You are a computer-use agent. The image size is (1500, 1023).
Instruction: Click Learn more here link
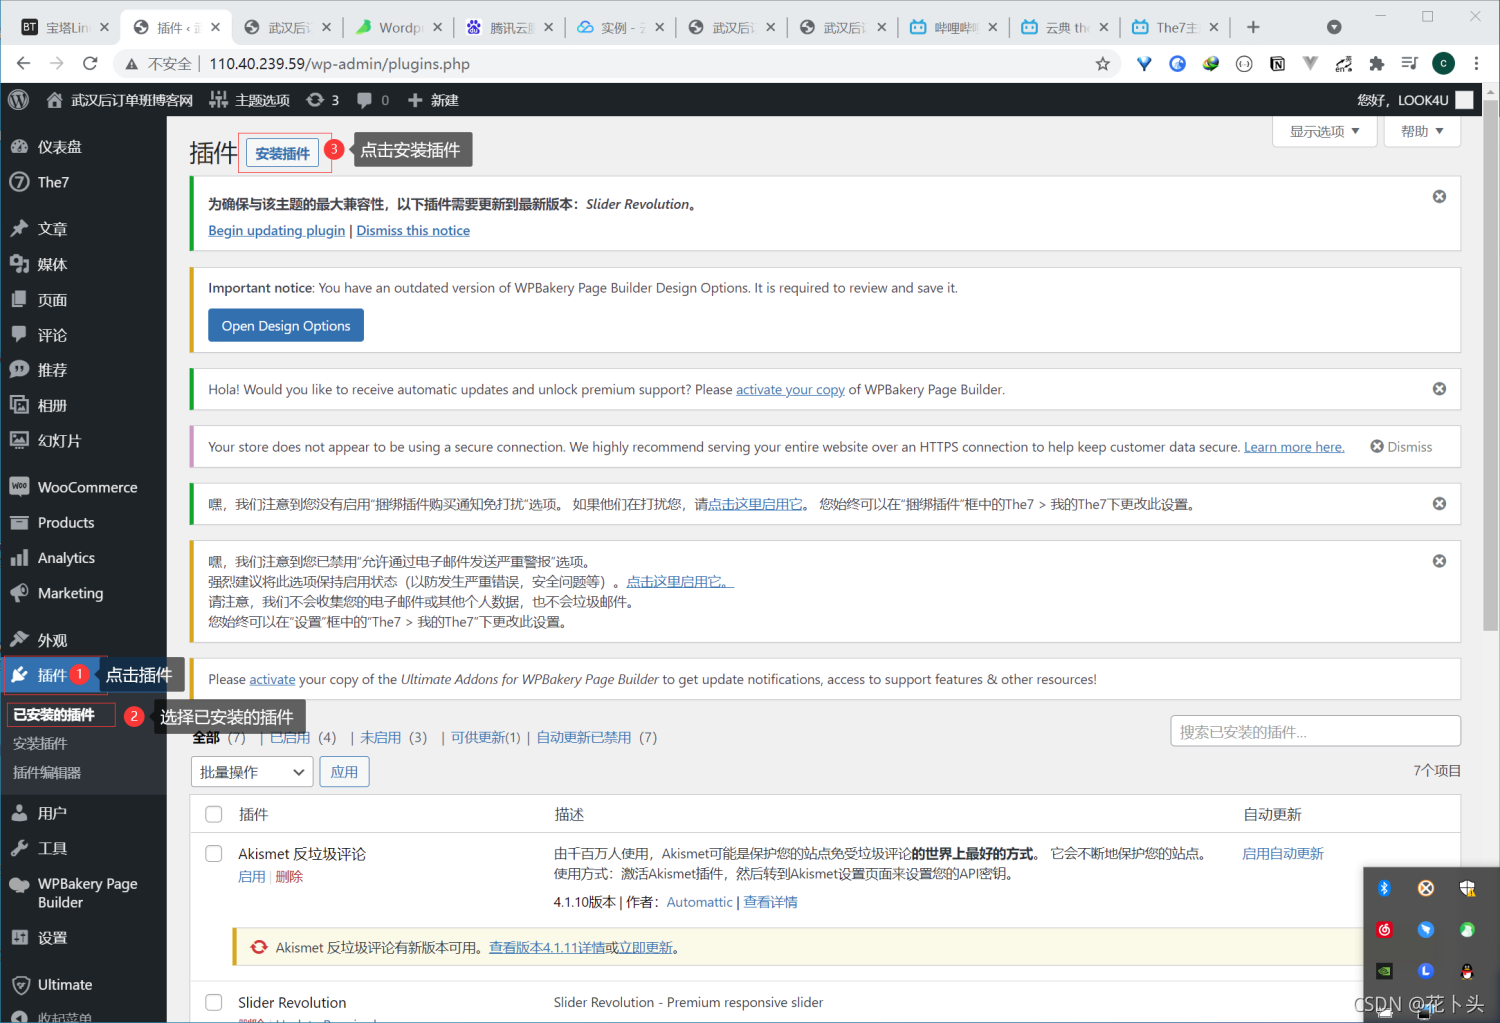point(1294,447)
